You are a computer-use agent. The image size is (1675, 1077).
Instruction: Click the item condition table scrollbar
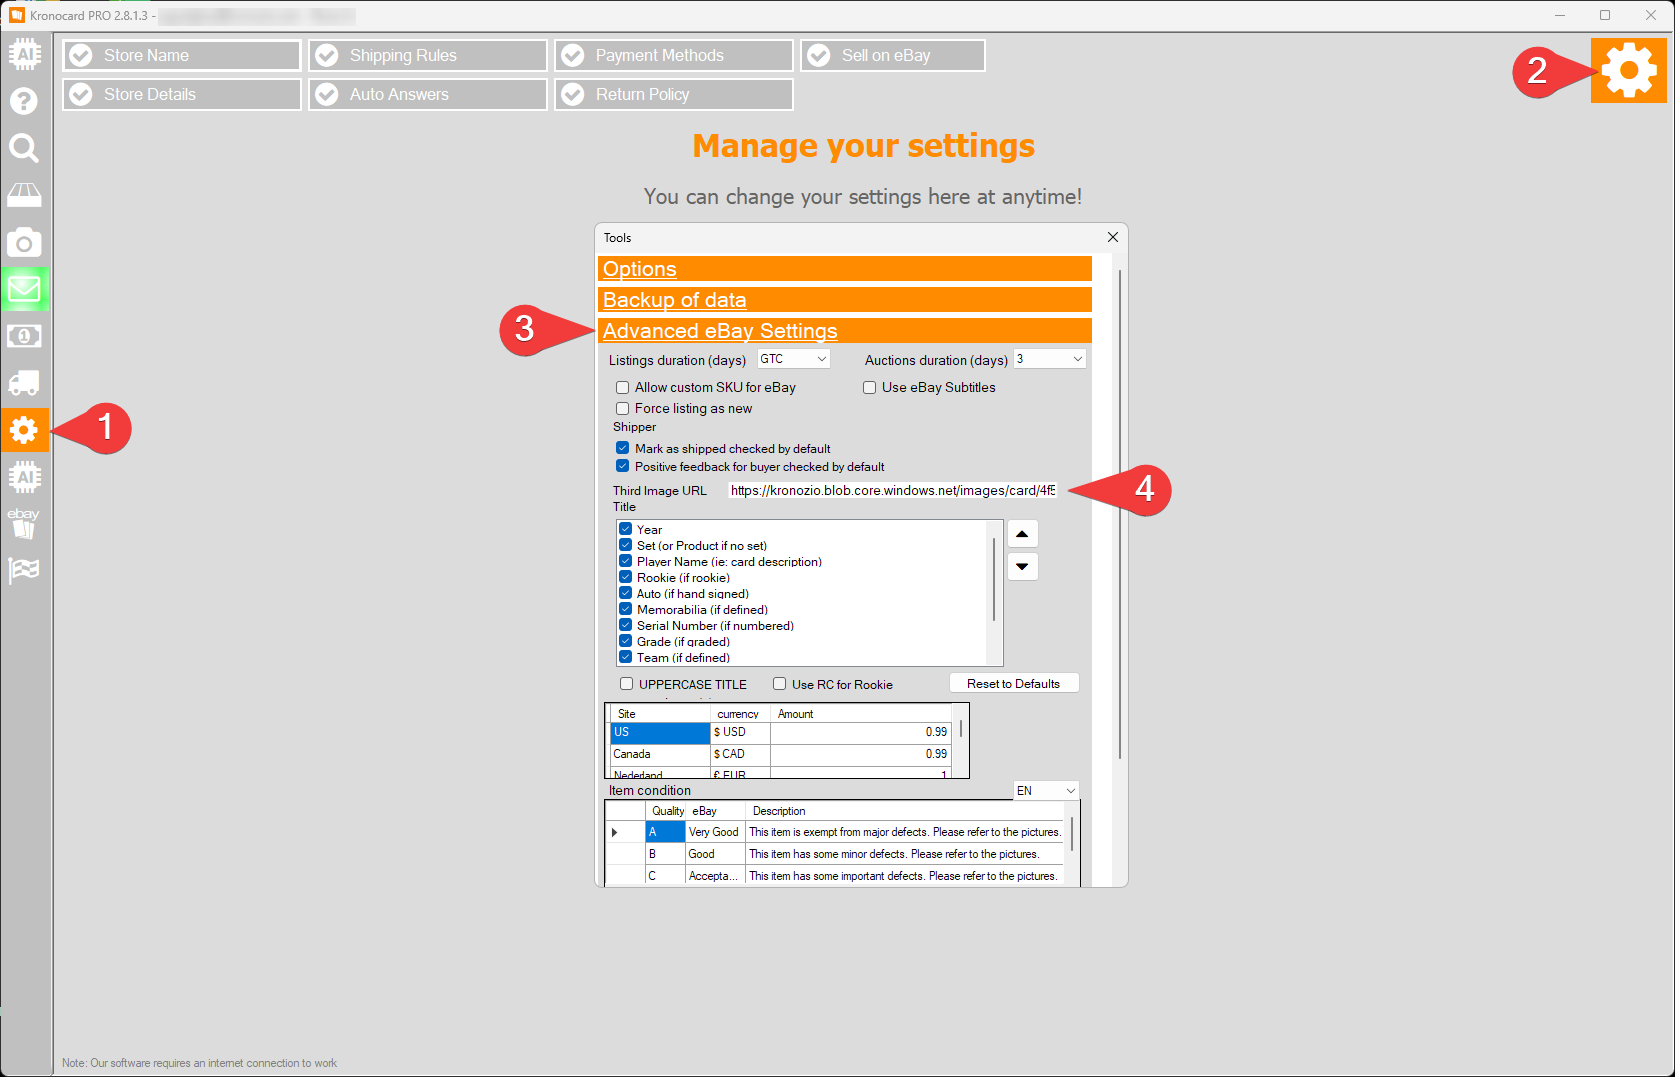coord(1072,833)
